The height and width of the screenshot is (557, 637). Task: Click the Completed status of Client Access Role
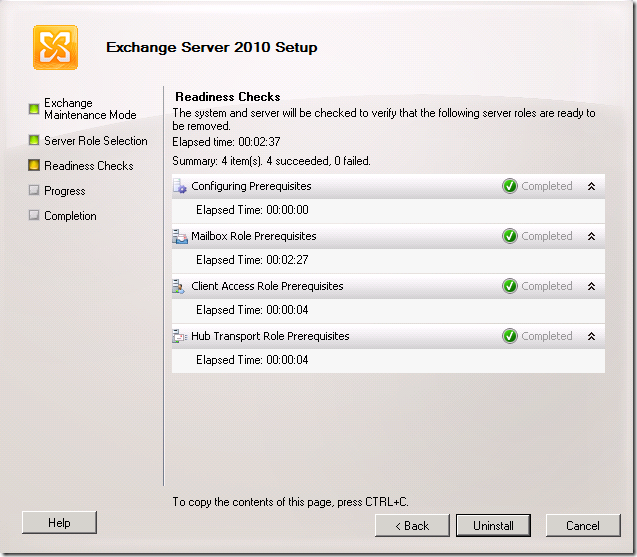pos(547,286)
